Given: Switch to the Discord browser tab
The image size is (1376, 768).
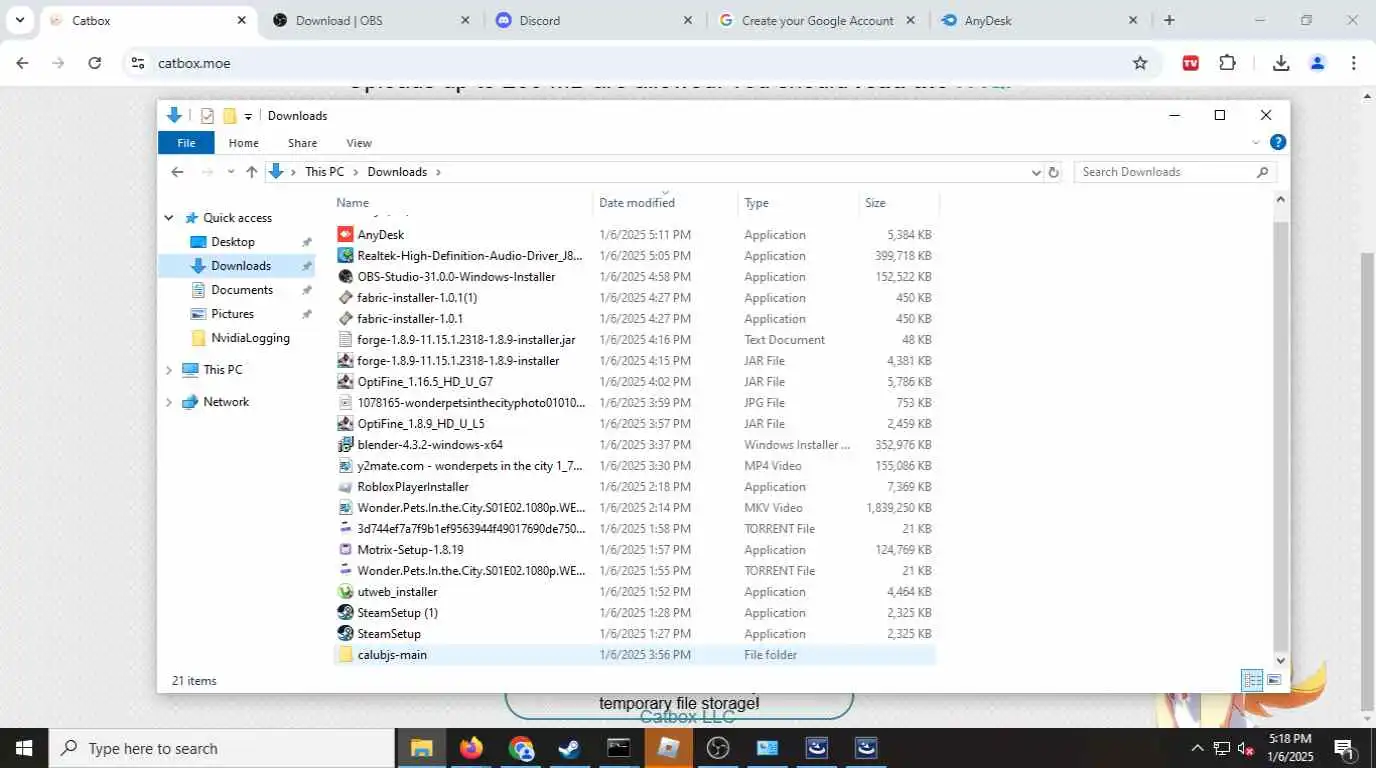Looking at the screenshot, I should 594,20.
